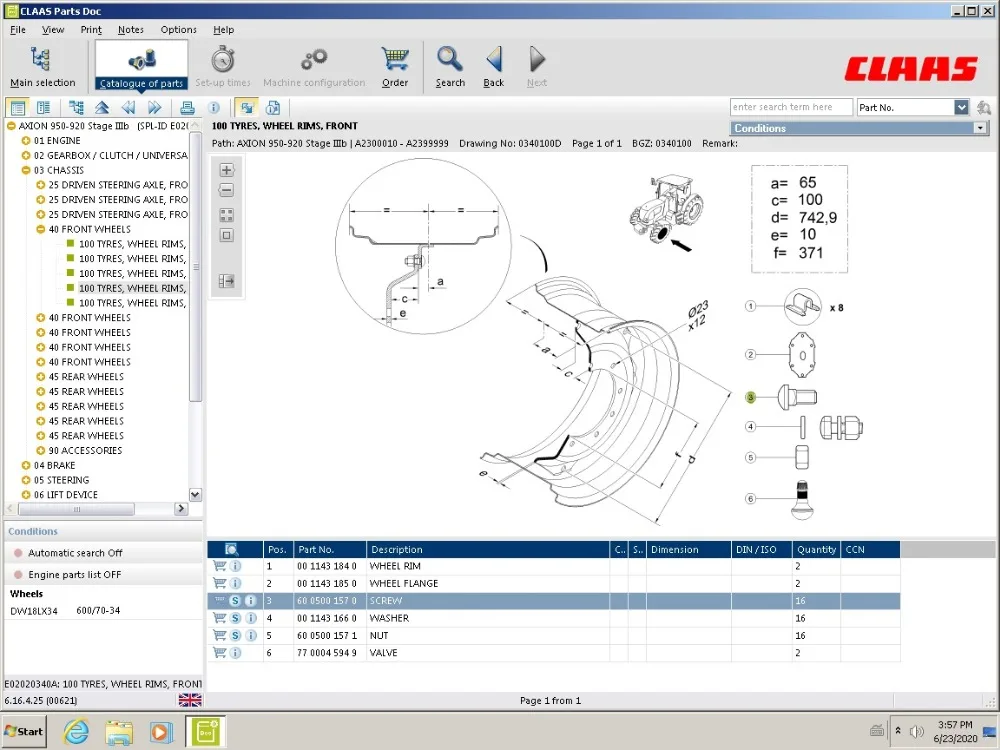Open info for WHEEL FLANGE row
1000x750 pixels.
(x=235, y=583)
